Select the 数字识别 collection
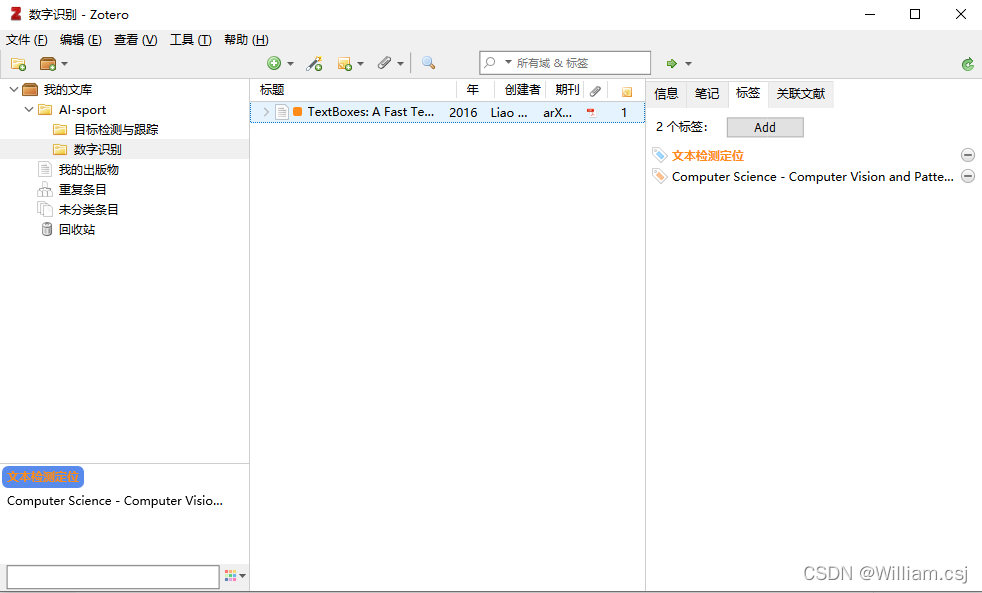Viewport: 982px width, 593px height. pyautogui.click(x=97, y=150)
